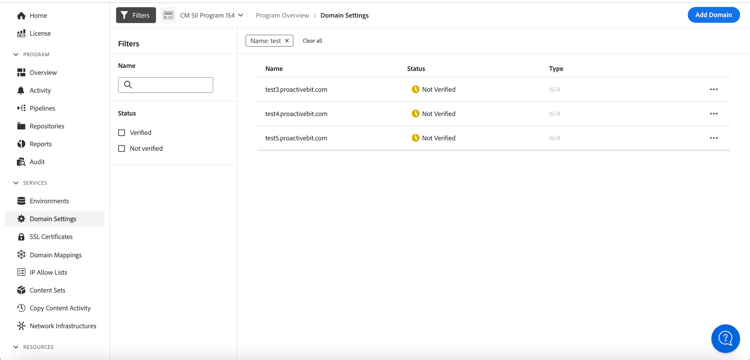Click the SSL Certificates lock icon
Screen dimensions: 750x360
(x=21, y=237)
